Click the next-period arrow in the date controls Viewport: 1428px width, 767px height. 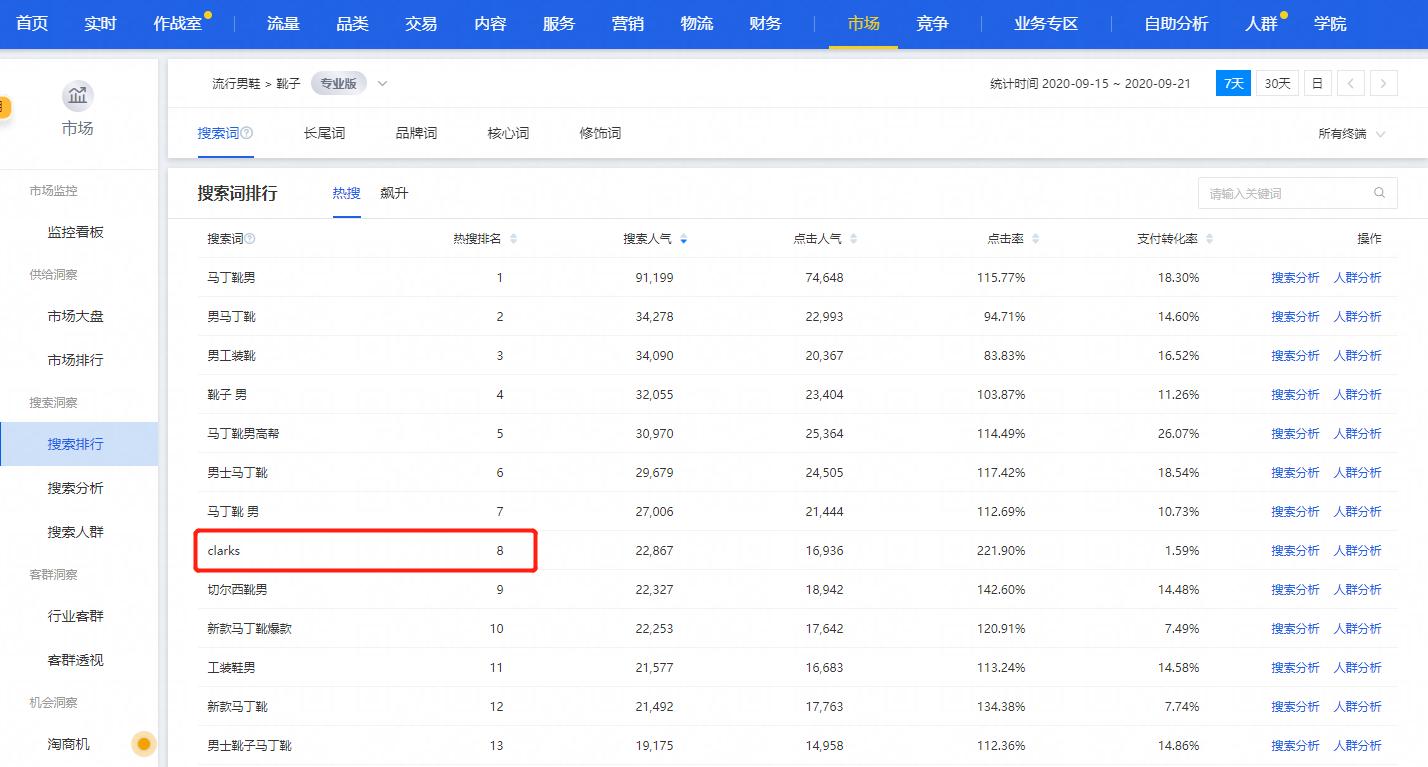point(1384,83)
